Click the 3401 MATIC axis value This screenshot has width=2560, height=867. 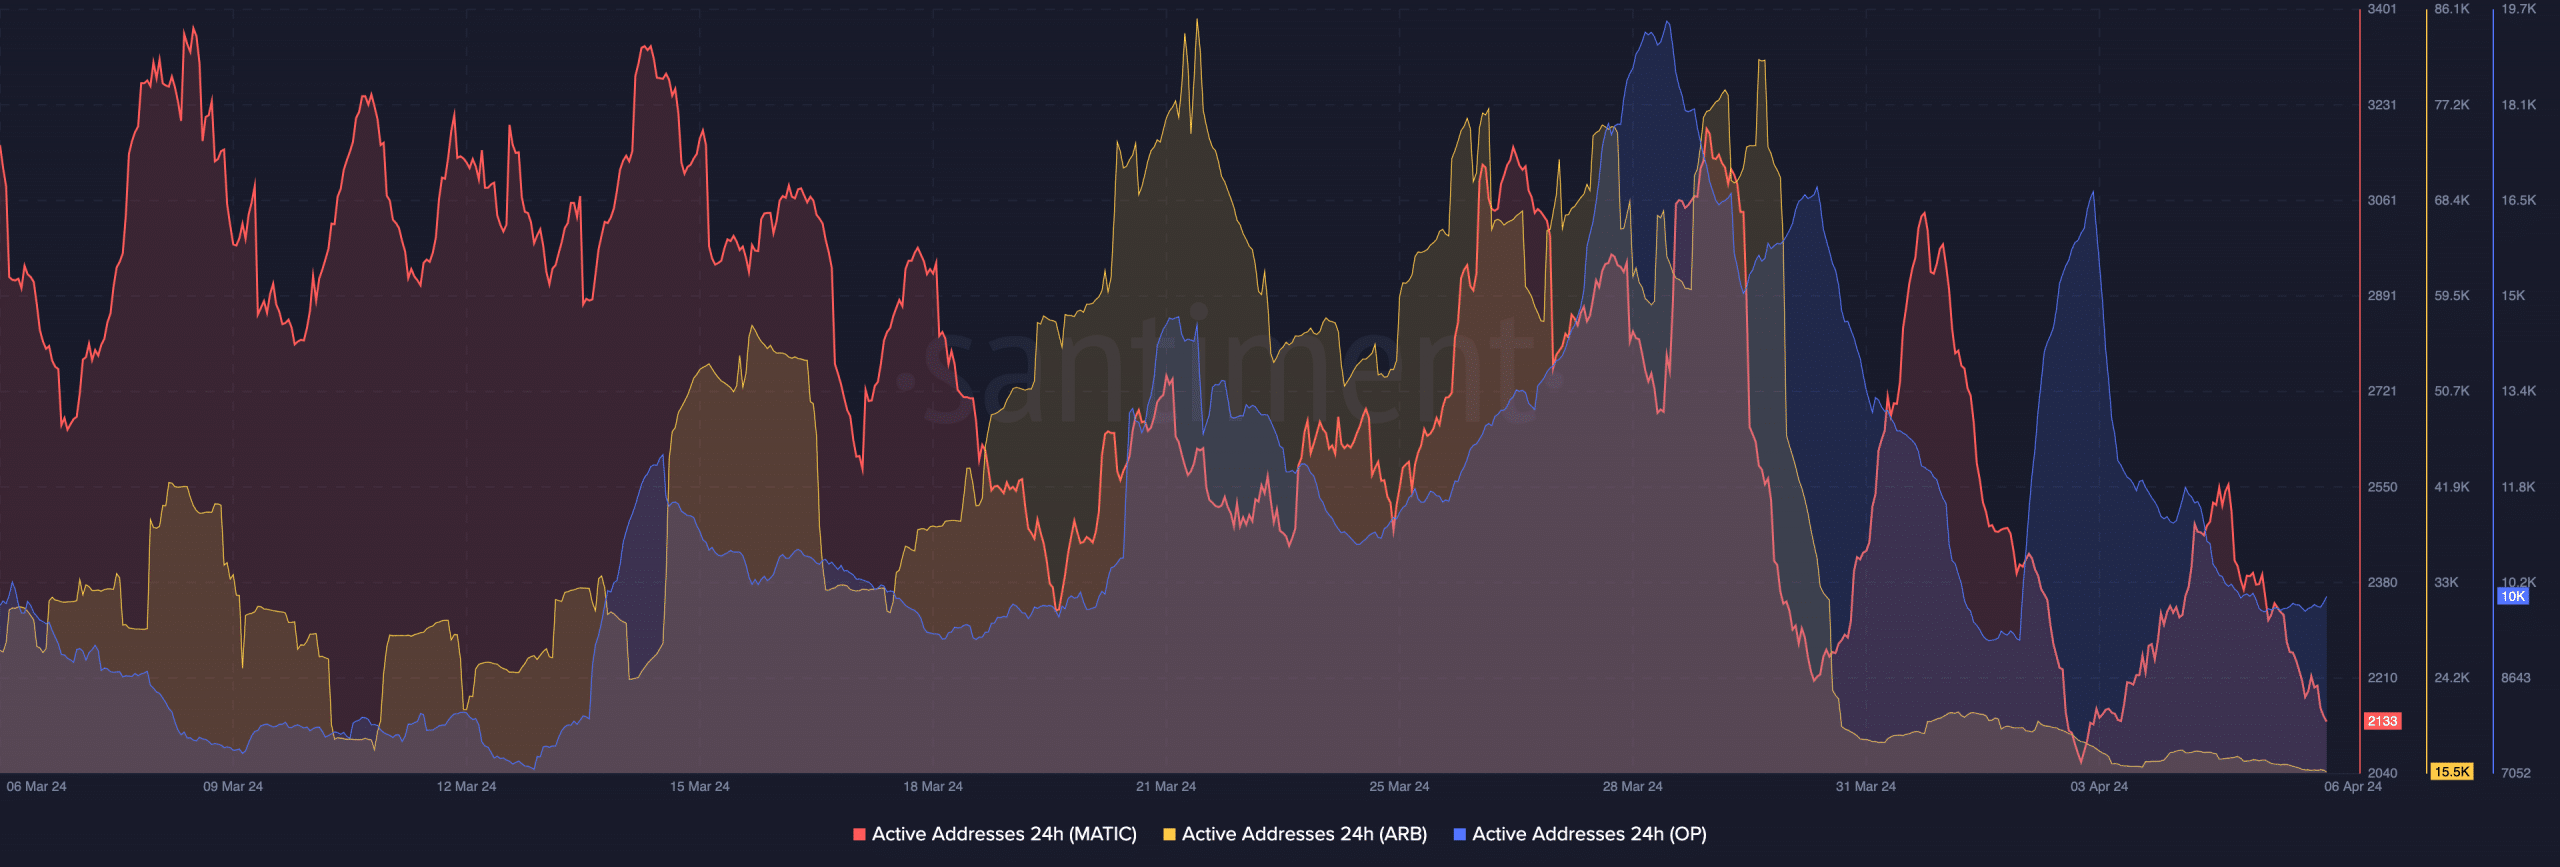(x=2382, y=9)
